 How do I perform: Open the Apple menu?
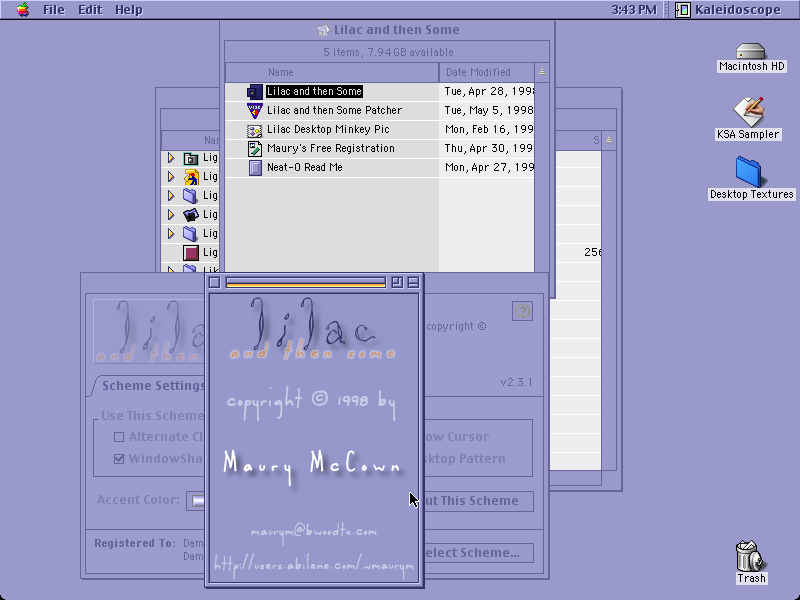[x=22, y=10]
